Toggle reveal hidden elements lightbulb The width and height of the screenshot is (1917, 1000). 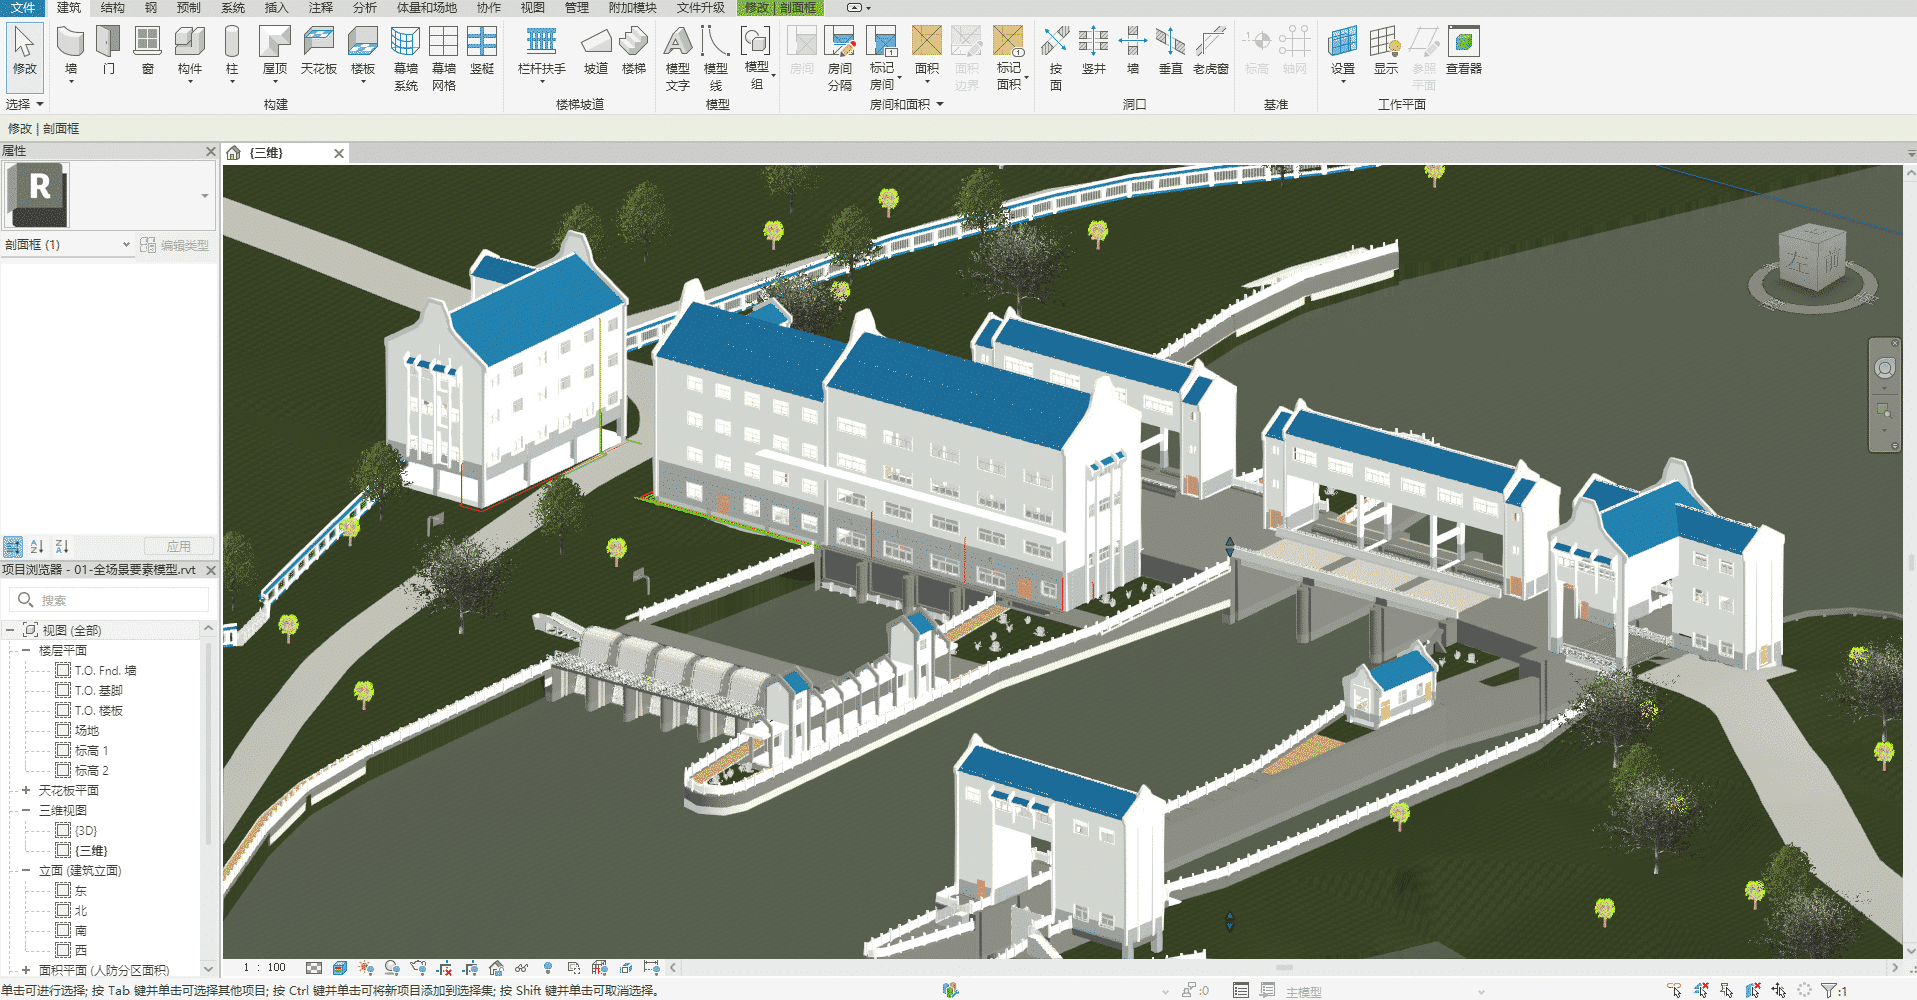coord(549,968)
